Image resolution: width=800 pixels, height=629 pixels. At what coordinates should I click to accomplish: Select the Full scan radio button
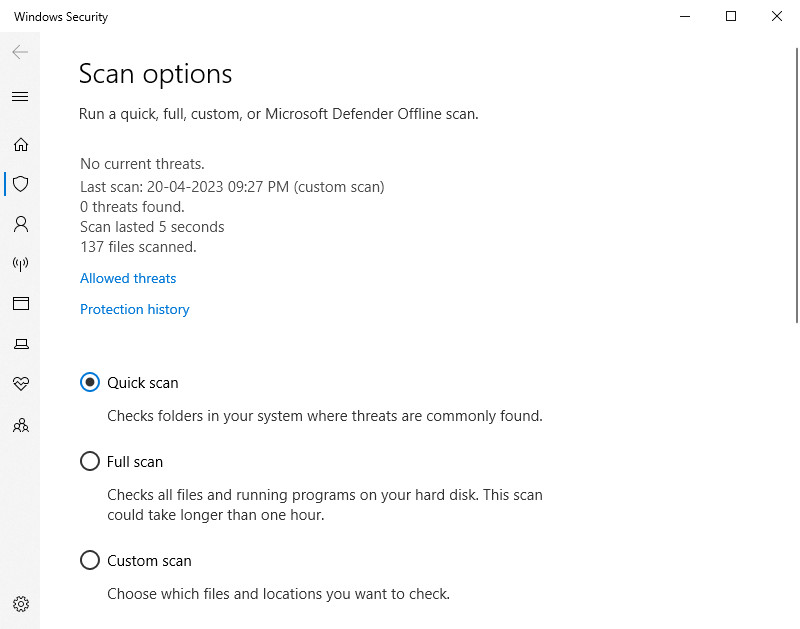(x=90, y=461)
